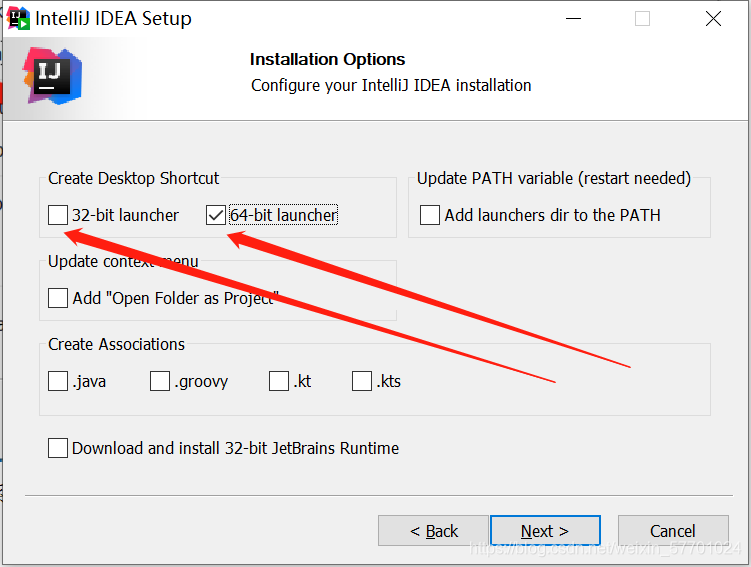The image size is (751, 567).
Task: Select the .kts association checkbox
Action: pyautogui.click(x=362, y=381)
